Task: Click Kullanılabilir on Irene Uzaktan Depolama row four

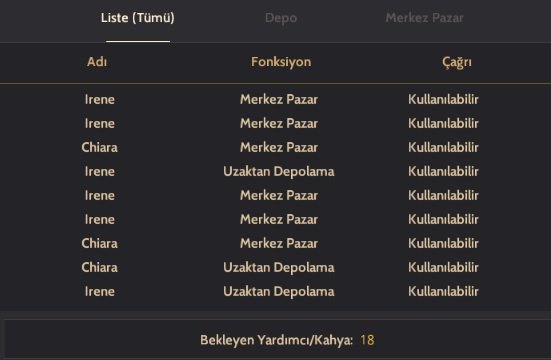Action: point(443,172)
